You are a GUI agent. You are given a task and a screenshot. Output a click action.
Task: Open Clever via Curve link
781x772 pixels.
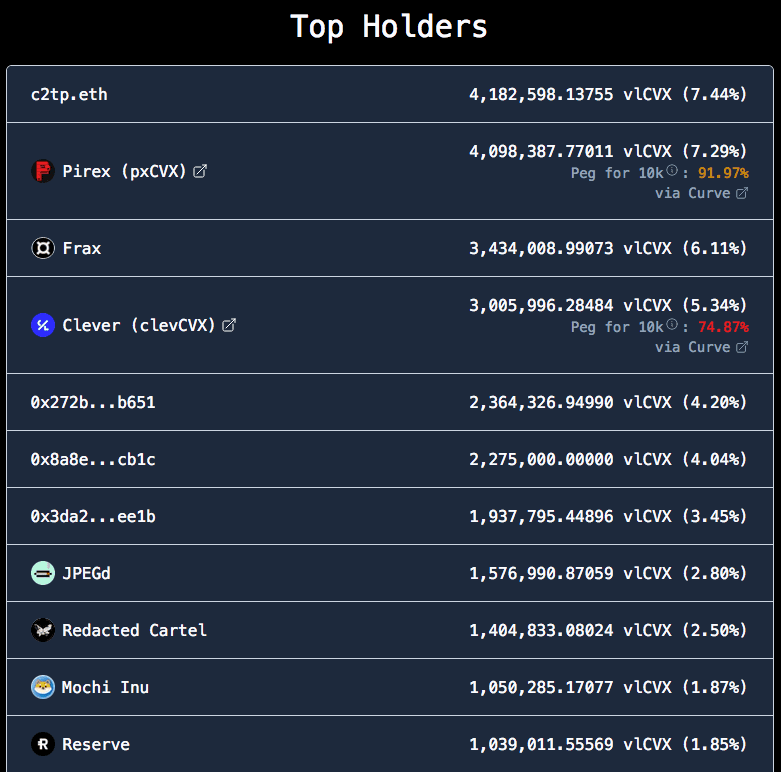(x=701, y=347)
